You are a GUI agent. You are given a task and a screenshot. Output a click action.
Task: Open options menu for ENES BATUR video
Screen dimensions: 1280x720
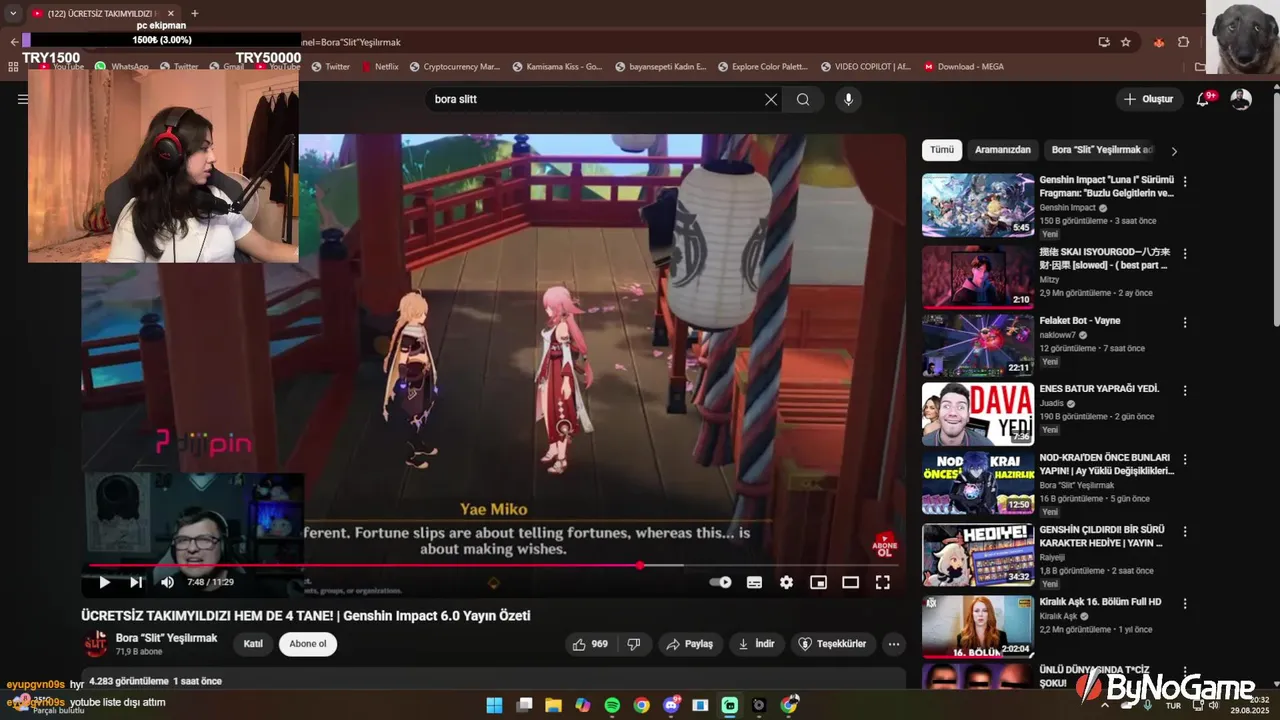[1185, 391]
